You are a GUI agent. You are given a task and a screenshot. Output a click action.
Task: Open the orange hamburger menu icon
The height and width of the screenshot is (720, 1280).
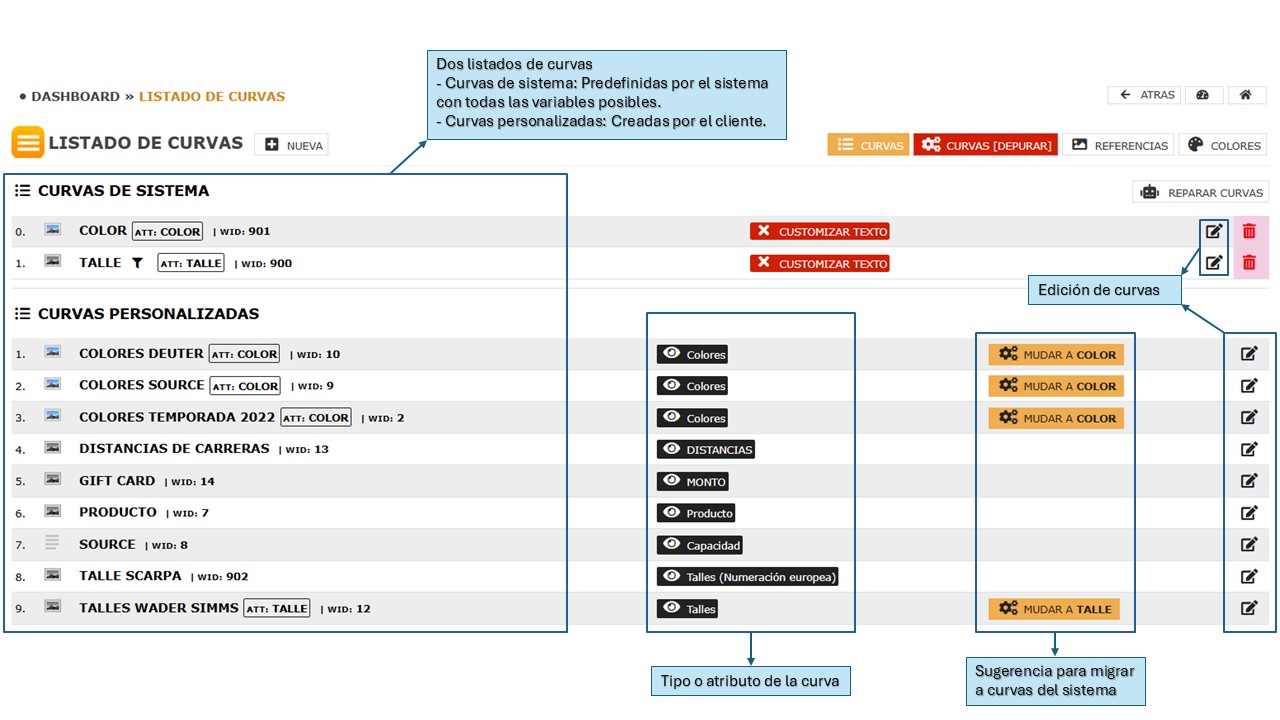point(28,143)
